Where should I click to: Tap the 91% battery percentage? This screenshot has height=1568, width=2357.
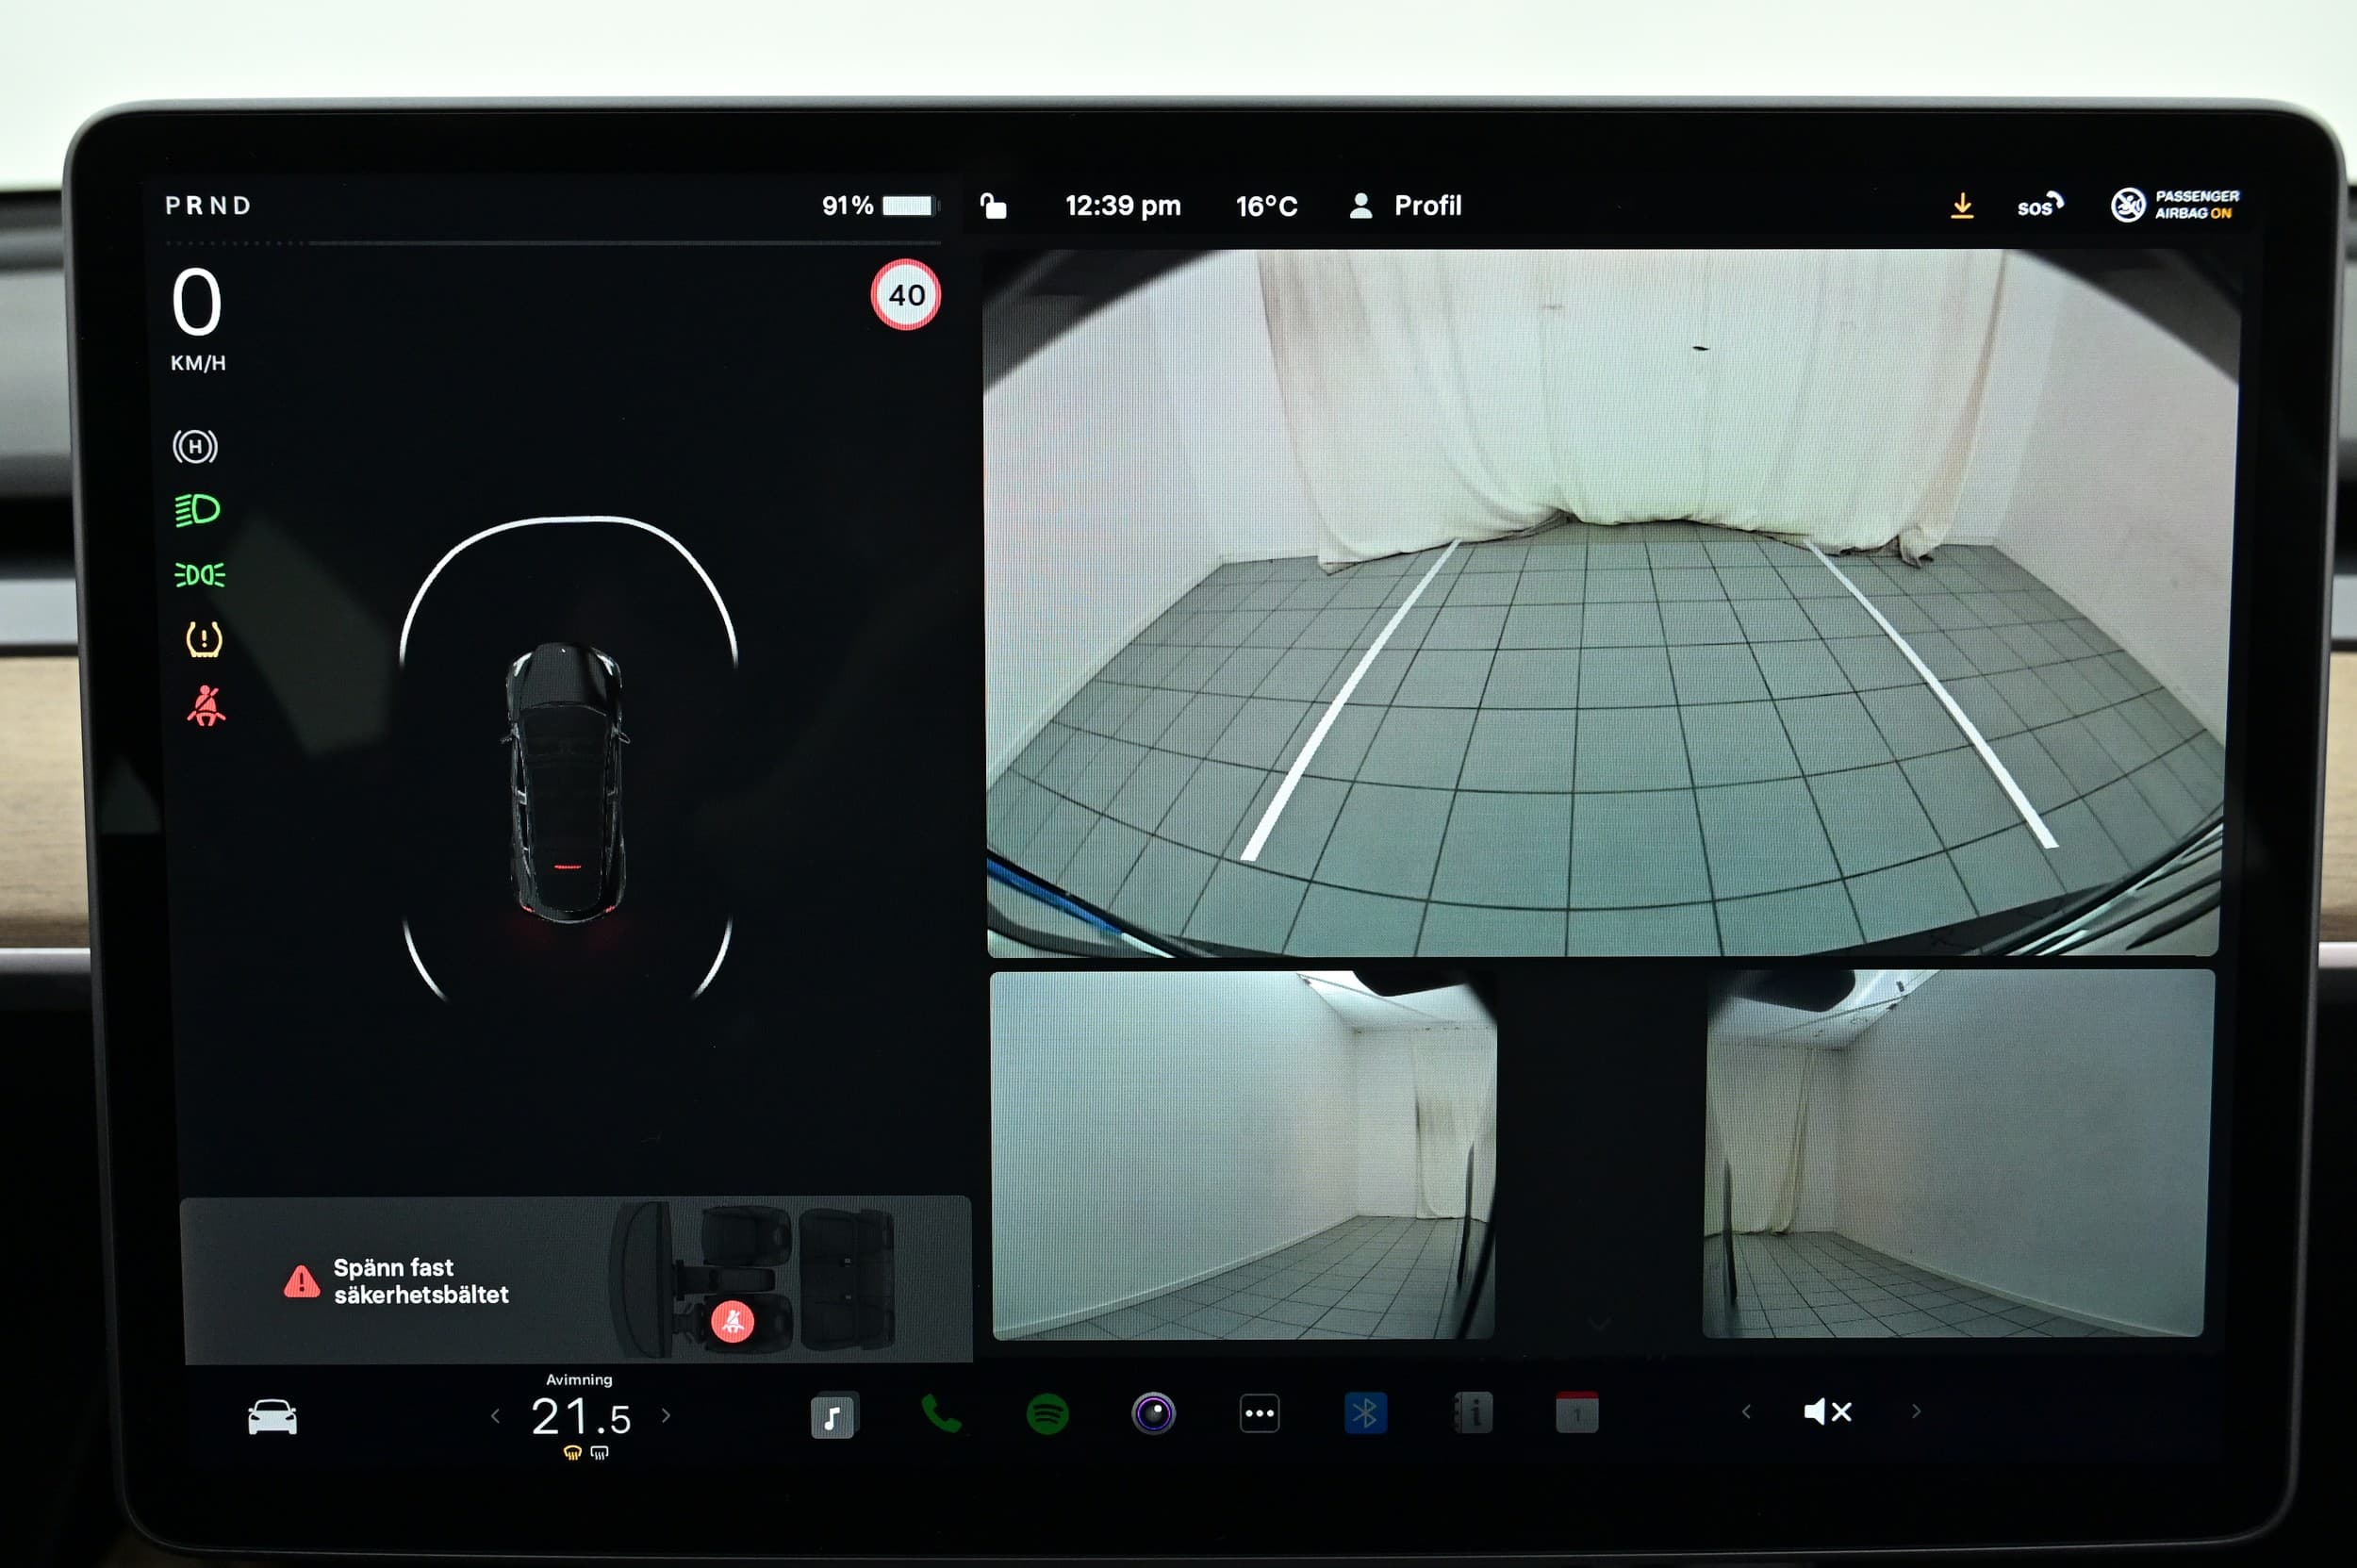point(847,206)
